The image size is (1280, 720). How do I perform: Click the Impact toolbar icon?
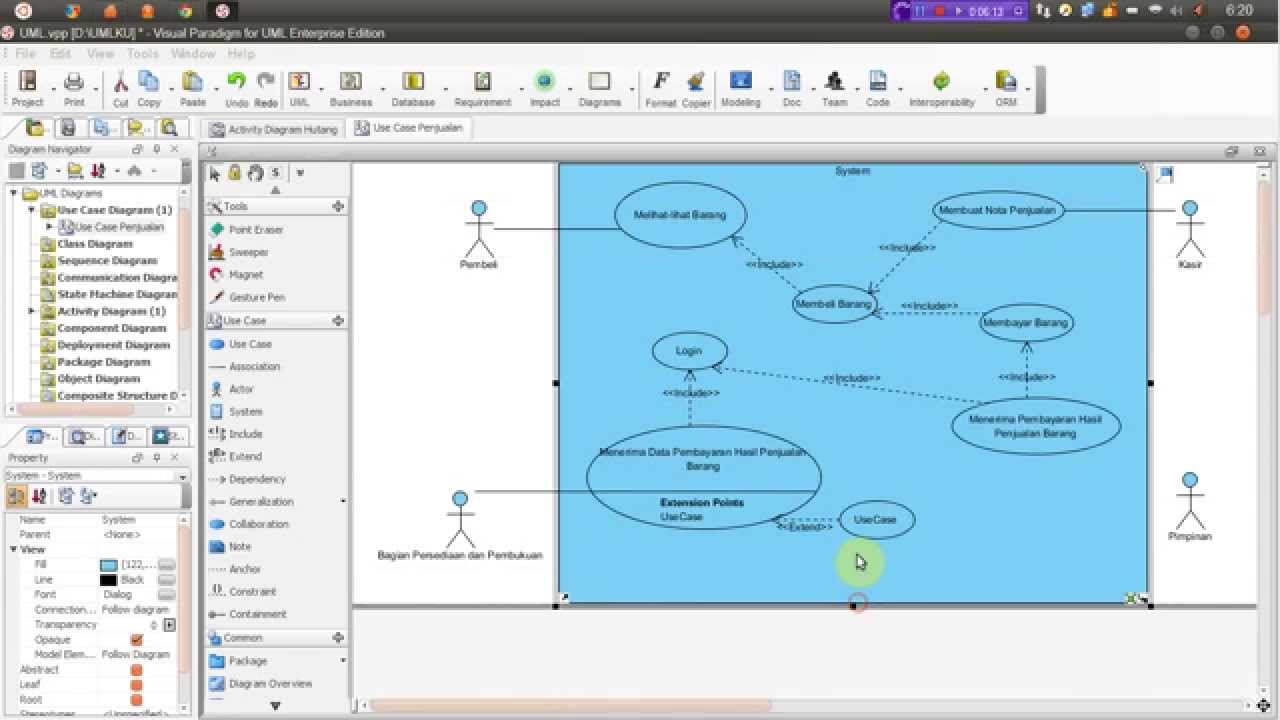pos(545,88)
